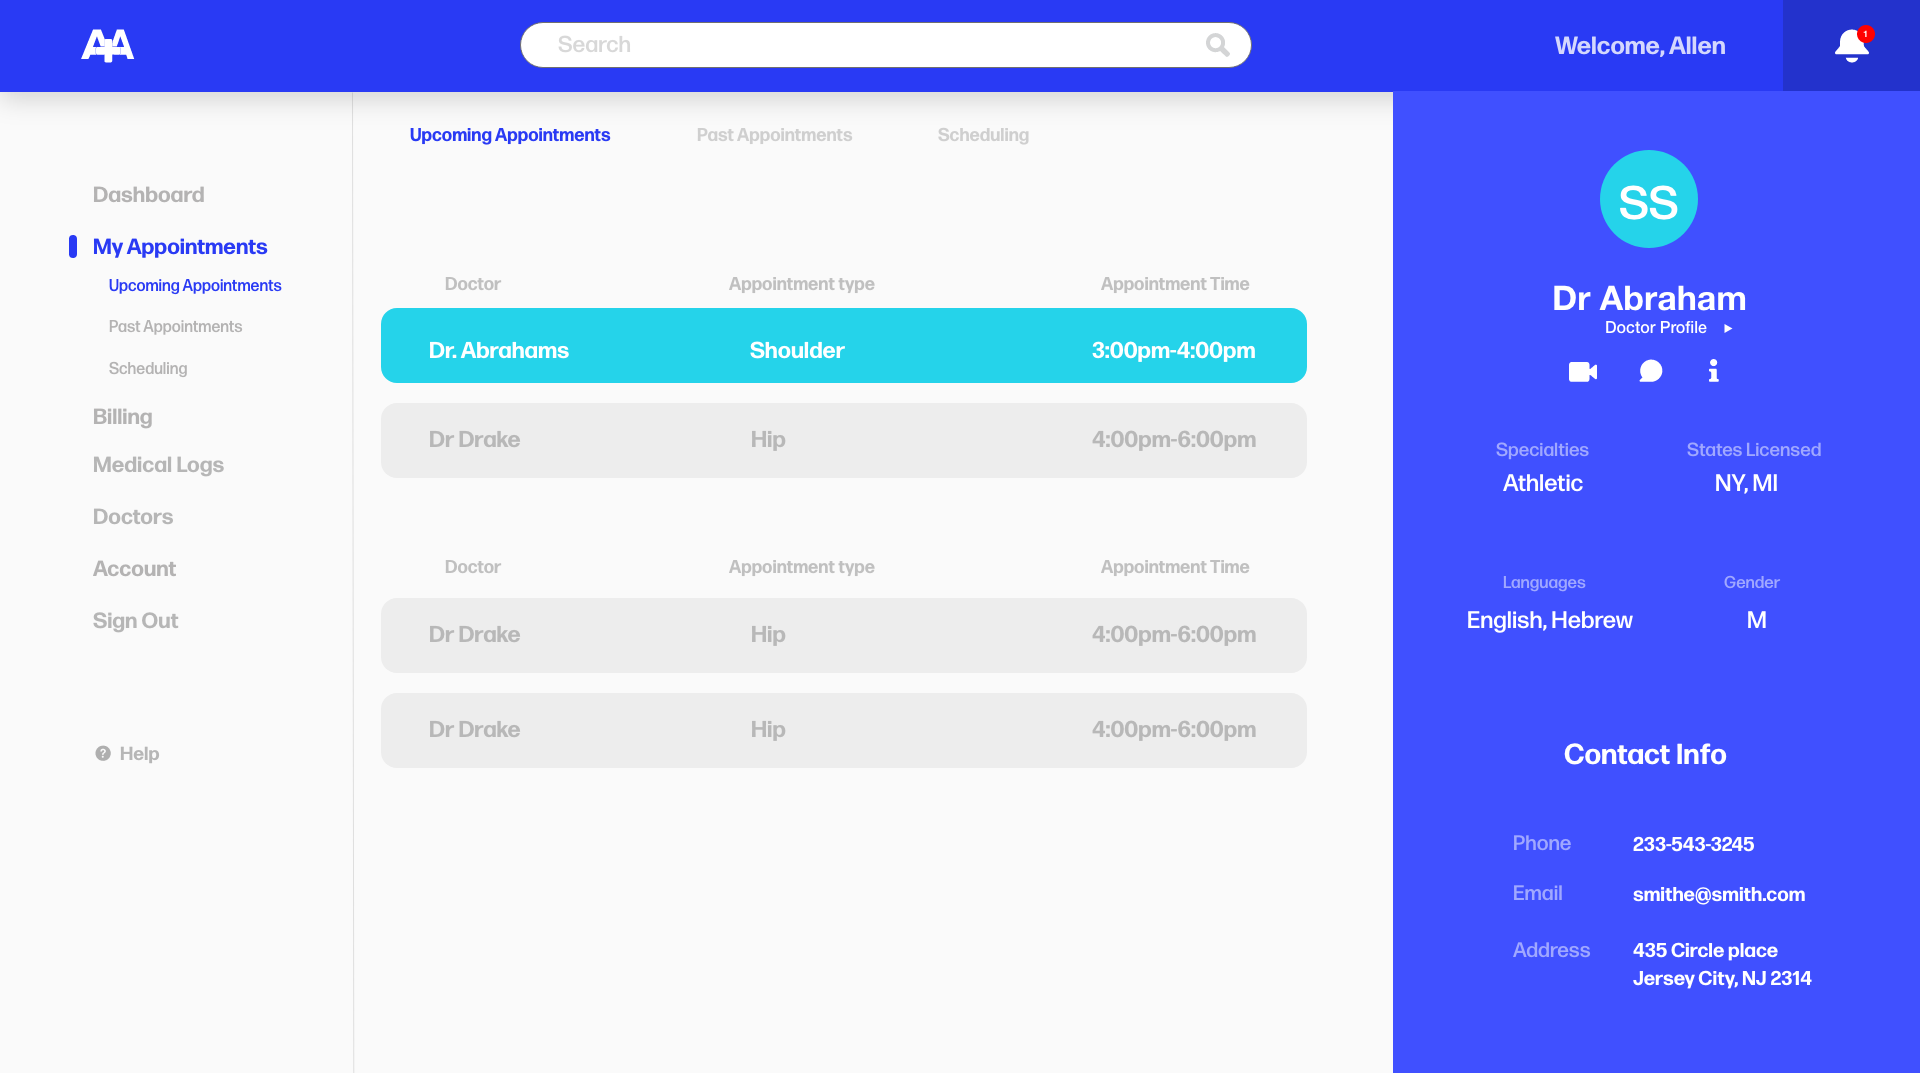Screen dimensions: 1920x1073
Task: Click the Athletic specialty value
Action: pos(1542,484)
